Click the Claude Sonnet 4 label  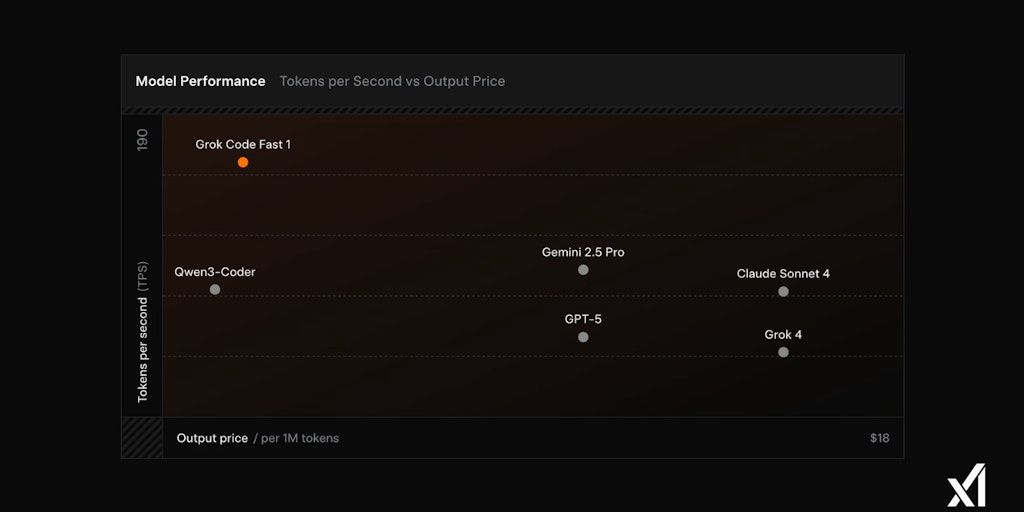(x=783, y=274)
